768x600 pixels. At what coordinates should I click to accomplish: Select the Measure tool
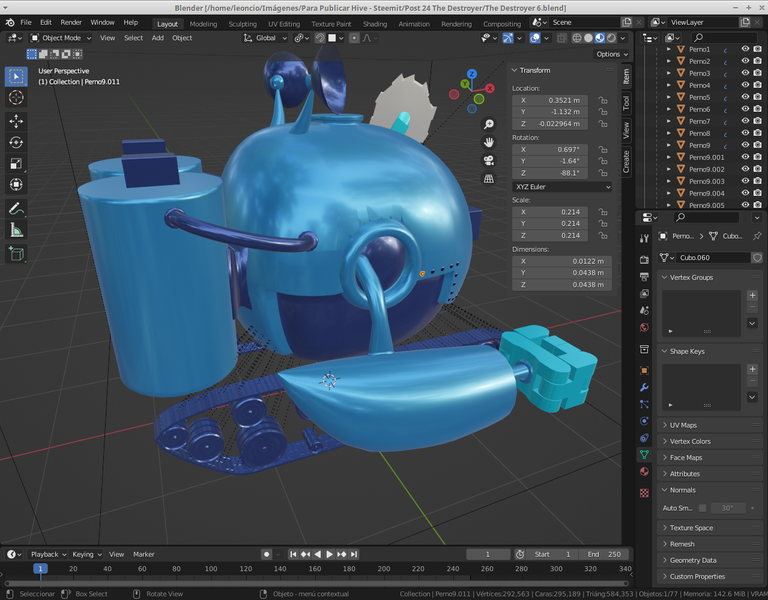(x=16, y=230)
